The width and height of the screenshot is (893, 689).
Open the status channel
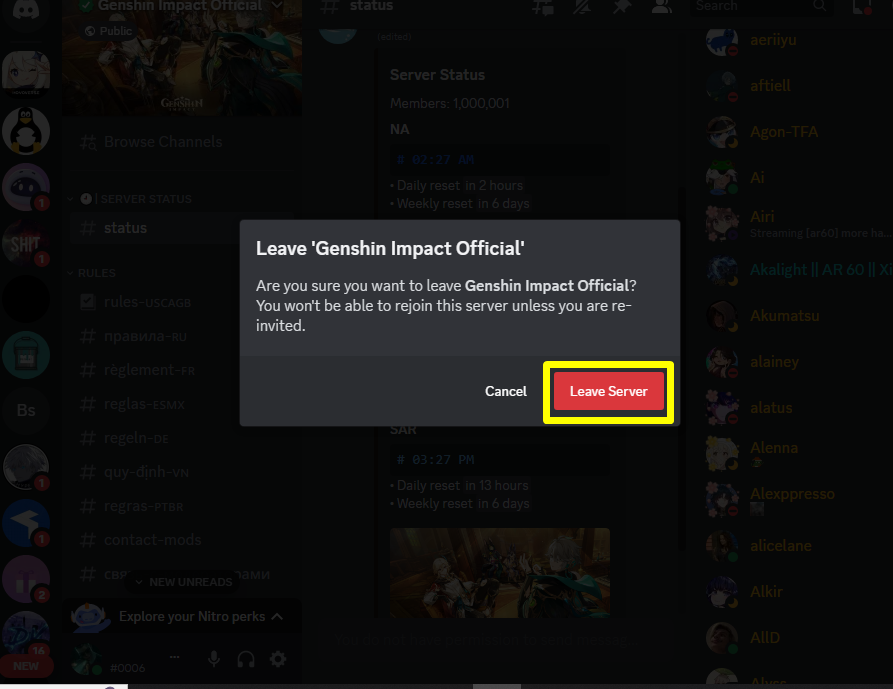click(181, 228)
